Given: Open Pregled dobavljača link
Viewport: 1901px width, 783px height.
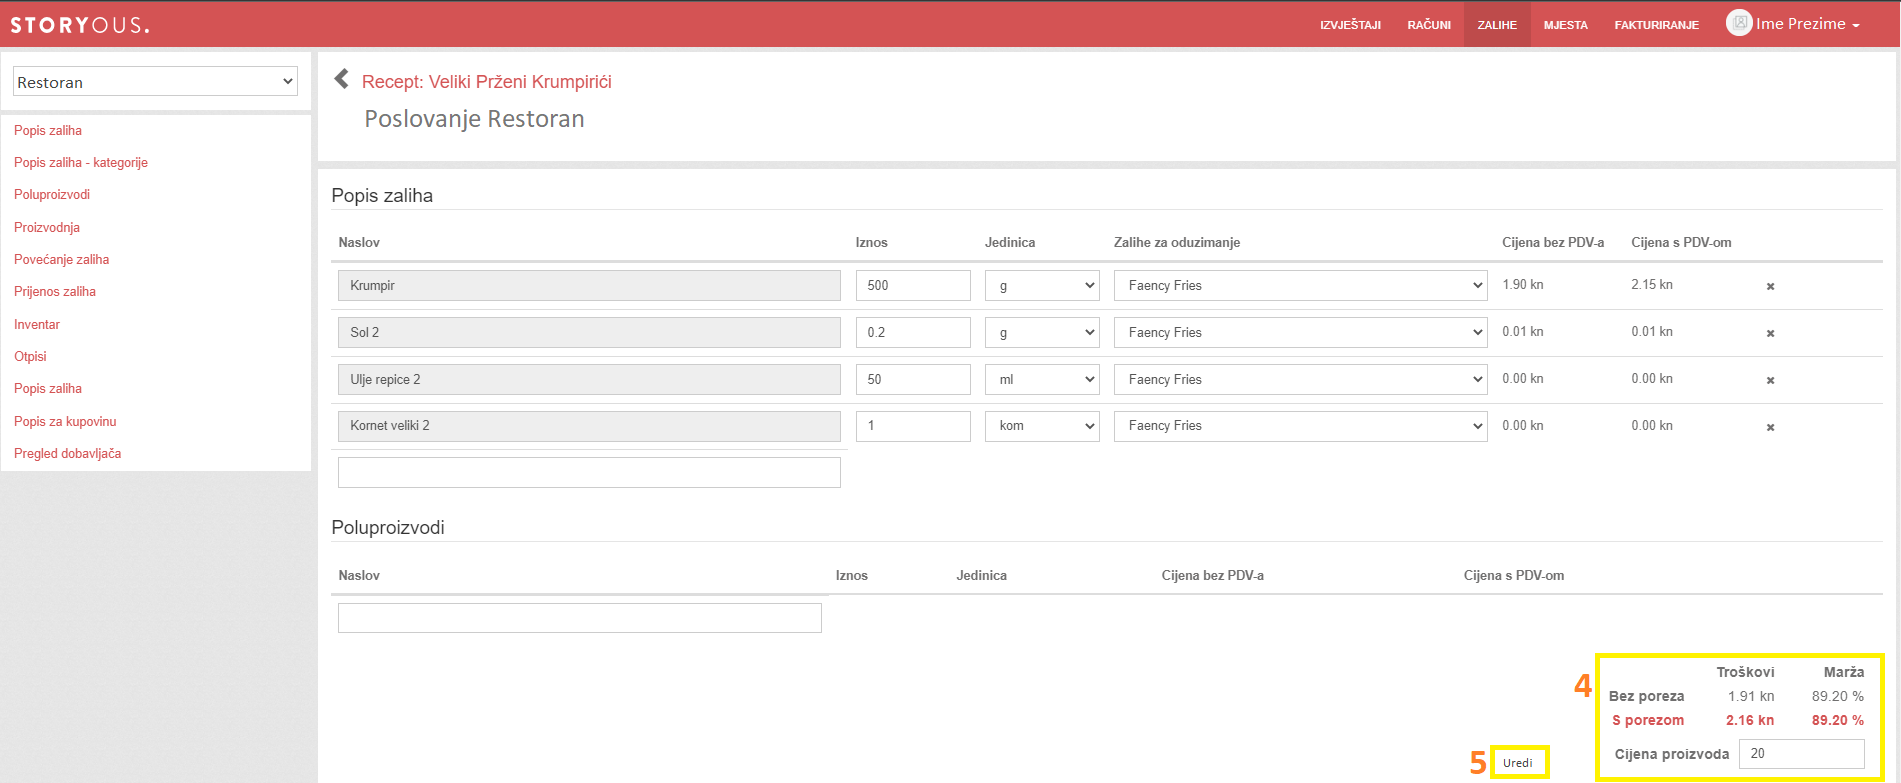Looking at the screenshot, I should click(67, 453).
